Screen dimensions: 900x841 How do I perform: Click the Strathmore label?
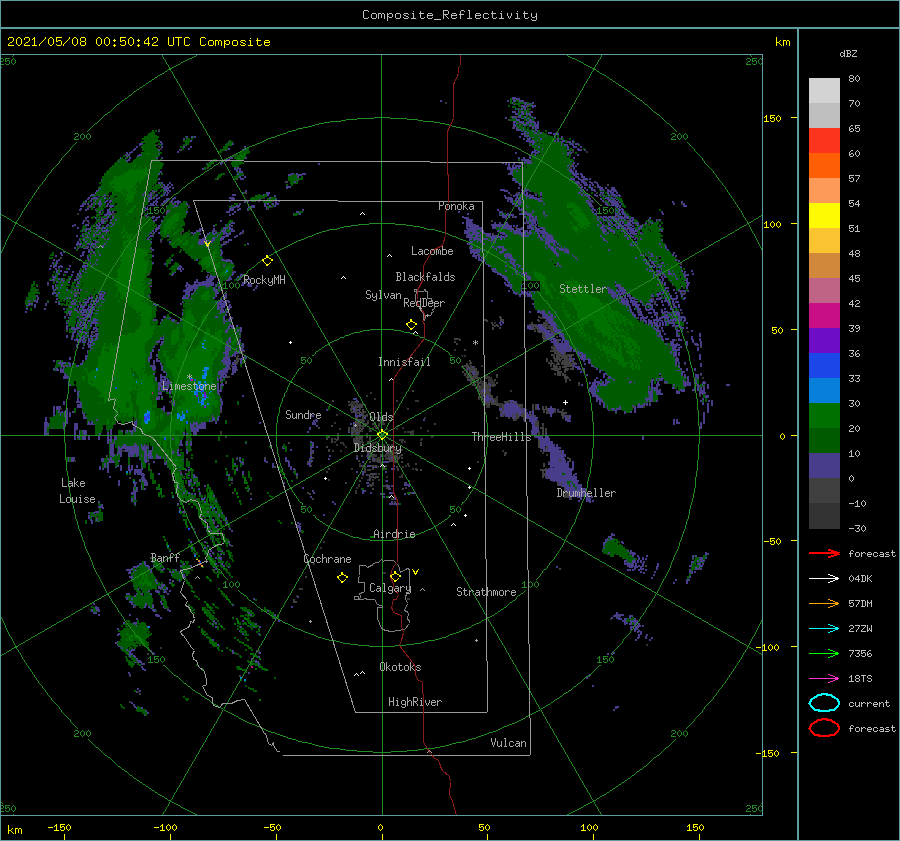(x=486, y=592)
